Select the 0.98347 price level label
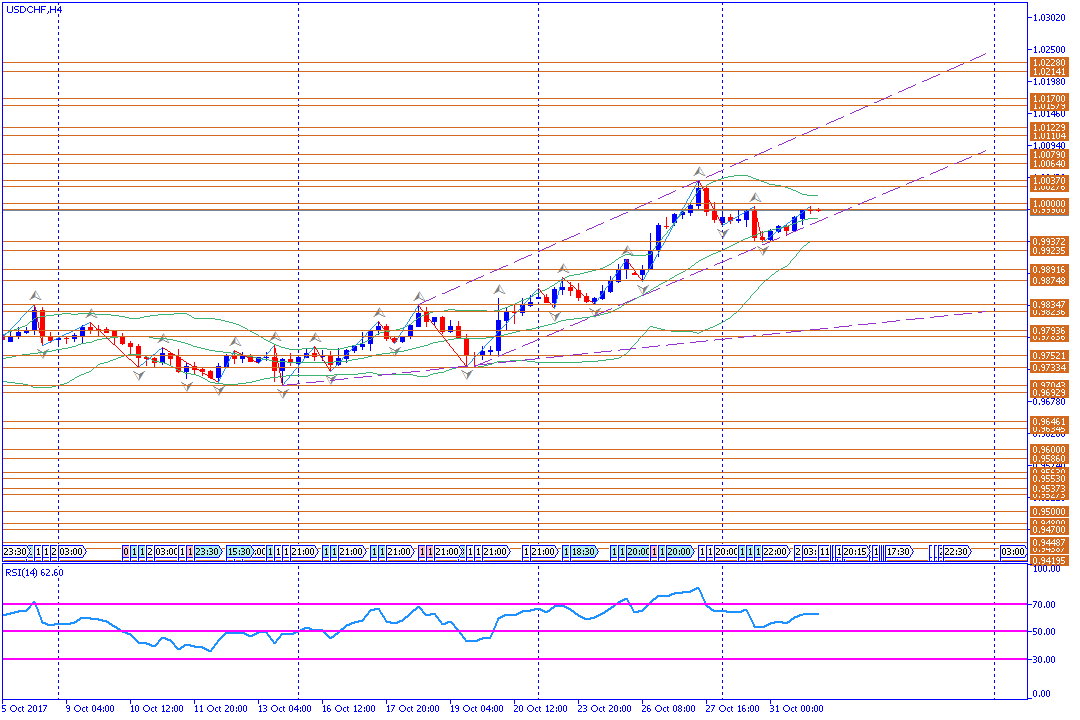The width and height of the screenshot is (1080, 720). [x=1048, y=305]
